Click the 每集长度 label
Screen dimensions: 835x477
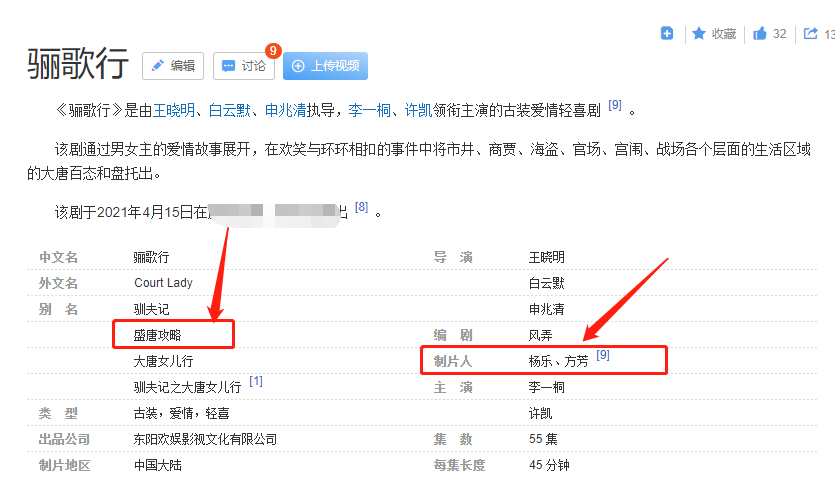coord(460,465)
